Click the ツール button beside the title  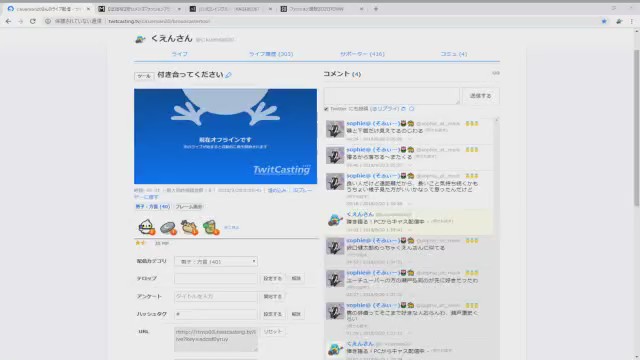(x=144, y=76)
